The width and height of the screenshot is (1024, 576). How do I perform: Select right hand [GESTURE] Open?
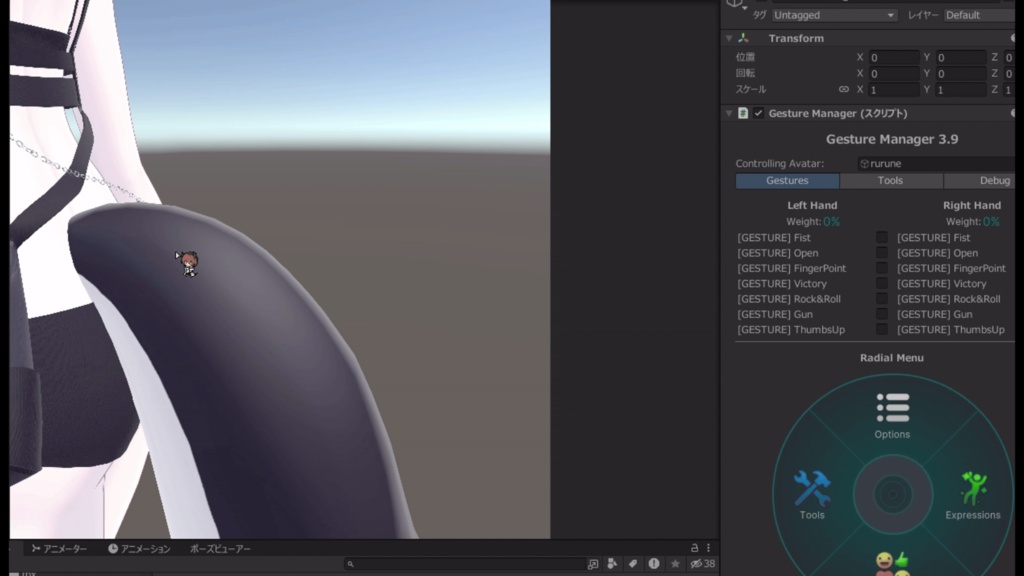click(938, 253)
